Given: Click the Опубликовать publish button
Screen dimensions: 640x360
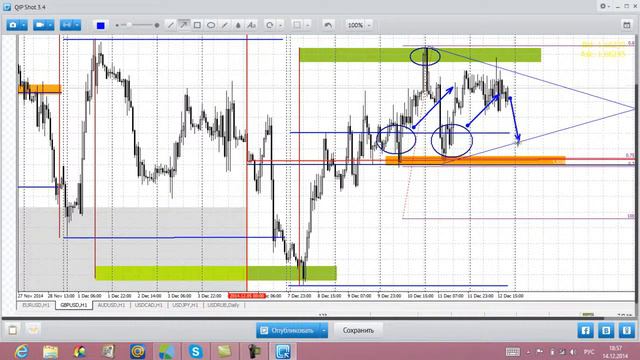Looking at the screenshot, I should [x=289, y=330].
